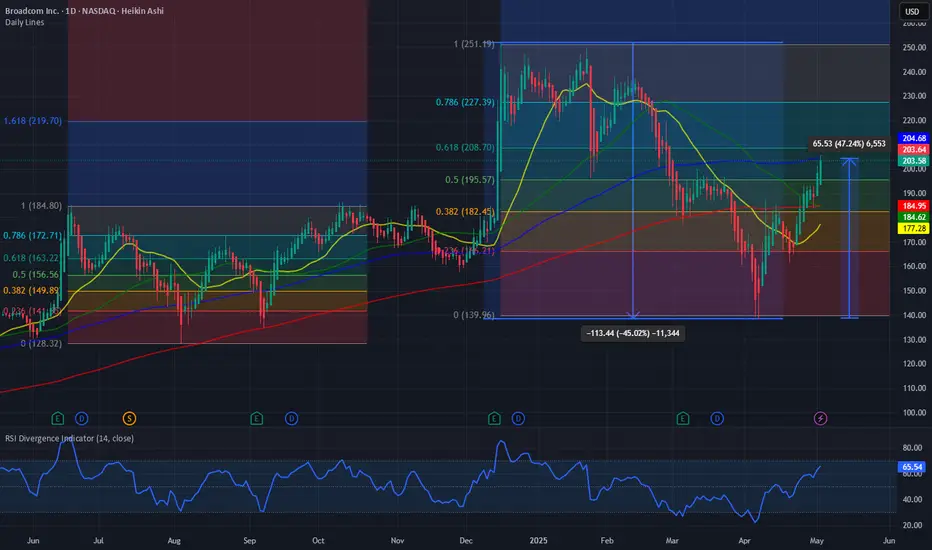The height and width of the screenshot is (550, 932).
Task: Select the 0.5 (195.57) Fibonacci label
Action: [x=470, y=180]
